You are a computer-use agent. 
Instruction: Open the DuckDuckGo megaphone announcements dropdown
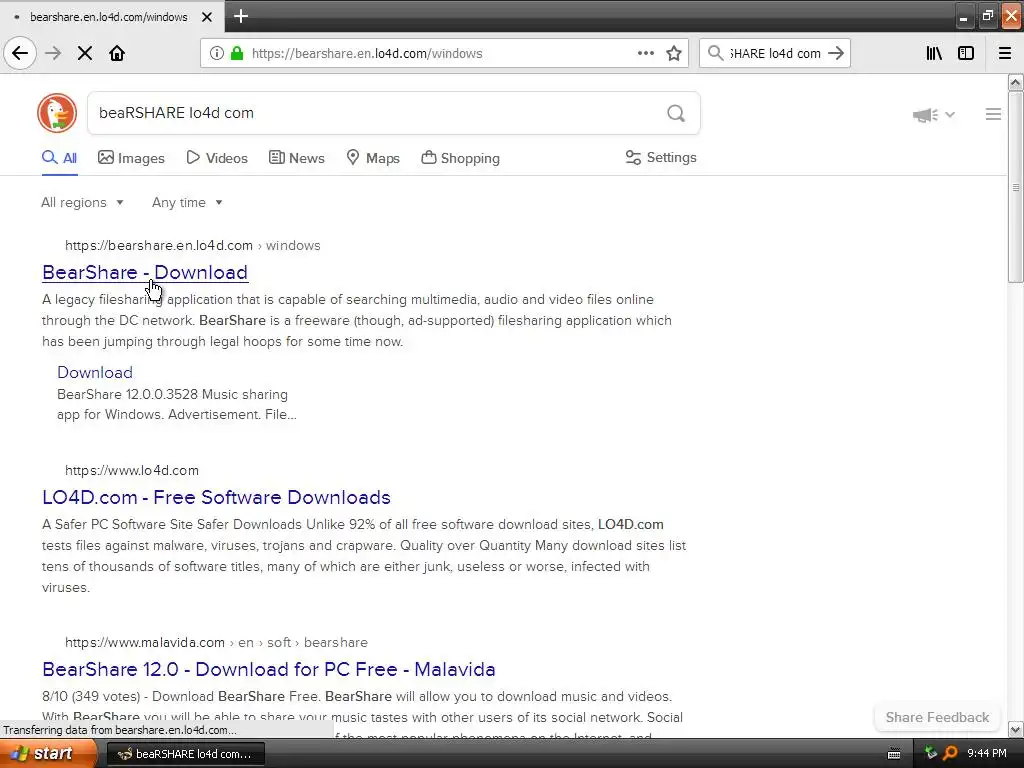[934, 115]
